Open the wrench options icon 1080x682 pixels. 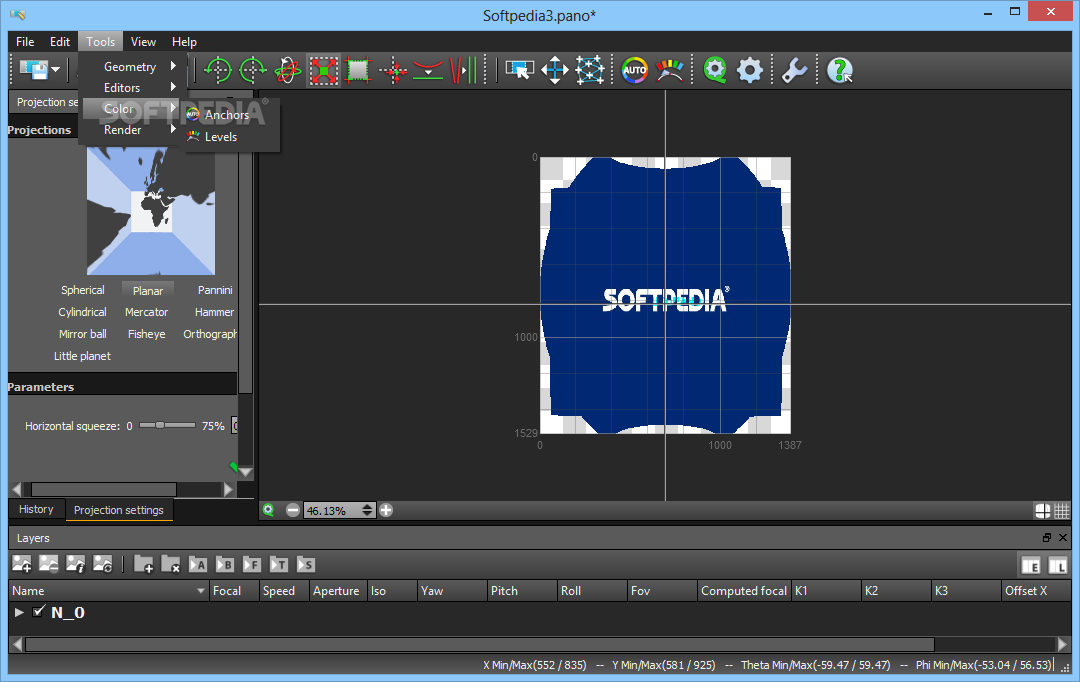click(794, 70)
